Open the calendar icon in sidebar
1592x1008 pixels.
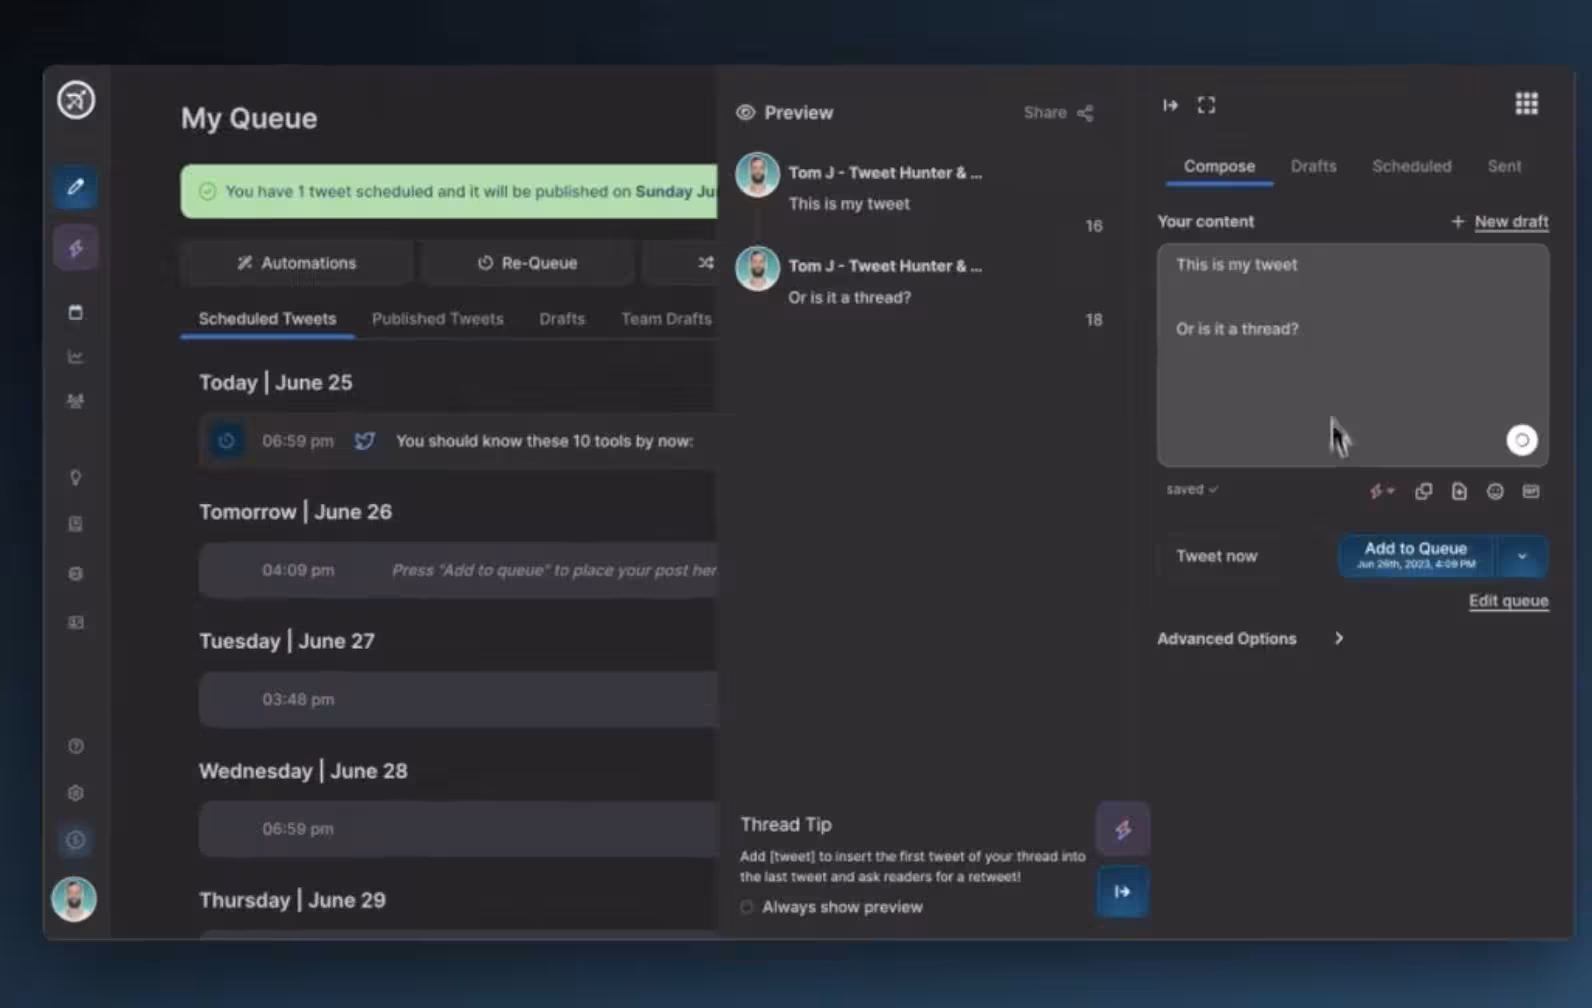point(76,313)
